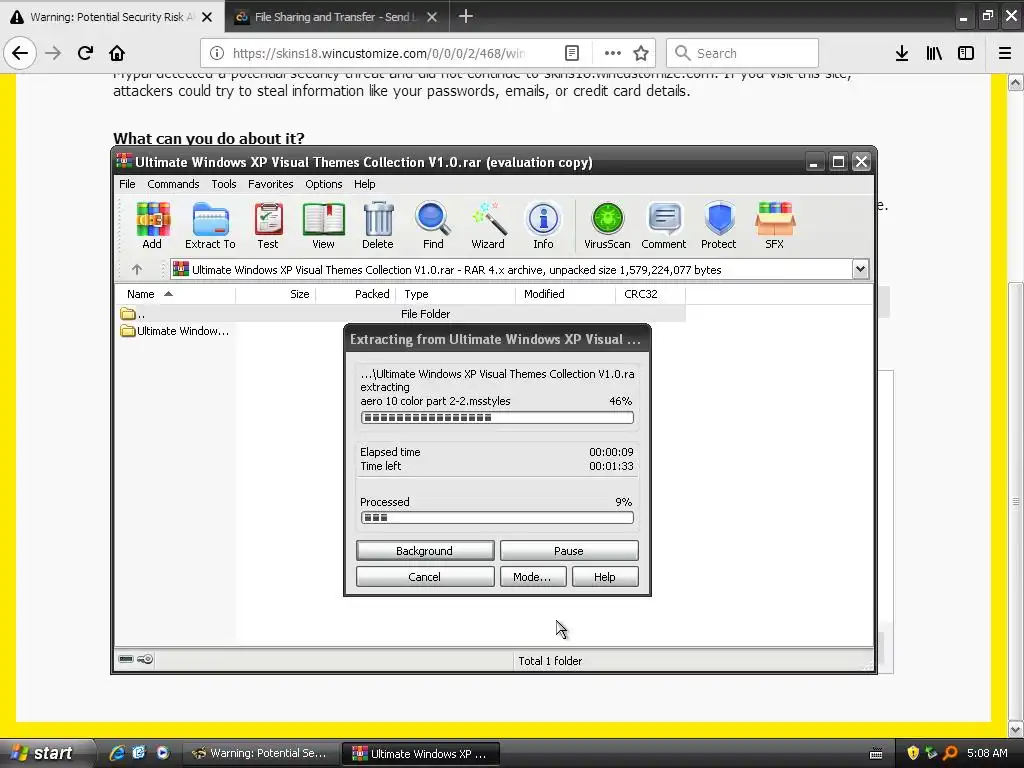Open the Firefox library icon
Screen dimensions: 1024x768
934,53
